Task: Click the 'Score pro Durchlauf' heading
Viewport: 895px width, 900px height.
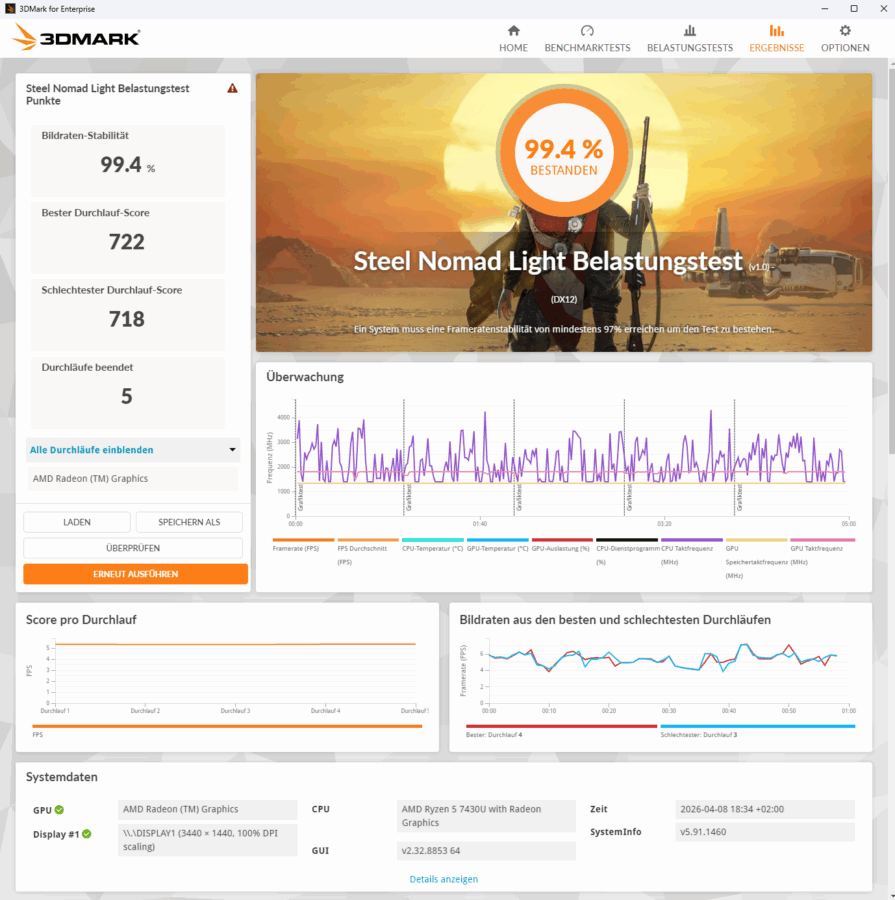Action: coord(81,620)
